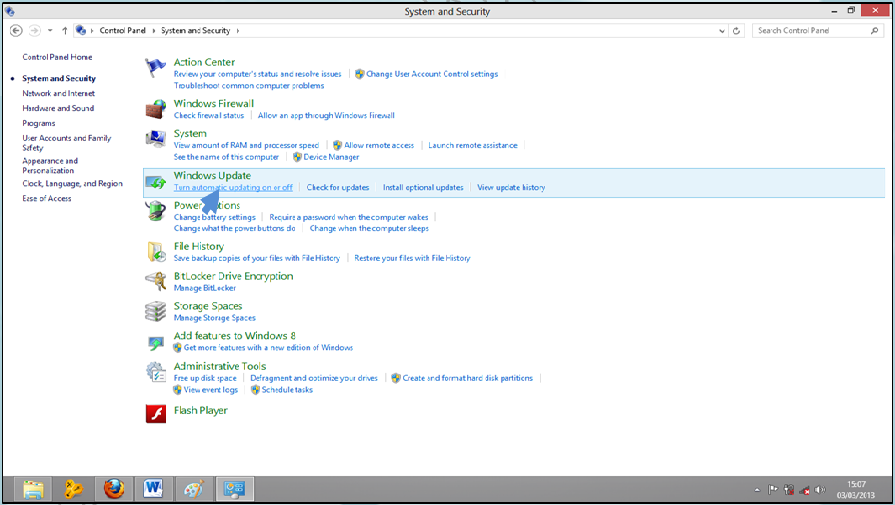Image resolution: width=895 pixels, height=505 pixels.
Task: Go up one level with Up arrow
Action: pyautogui.click(x=64, y=31)
